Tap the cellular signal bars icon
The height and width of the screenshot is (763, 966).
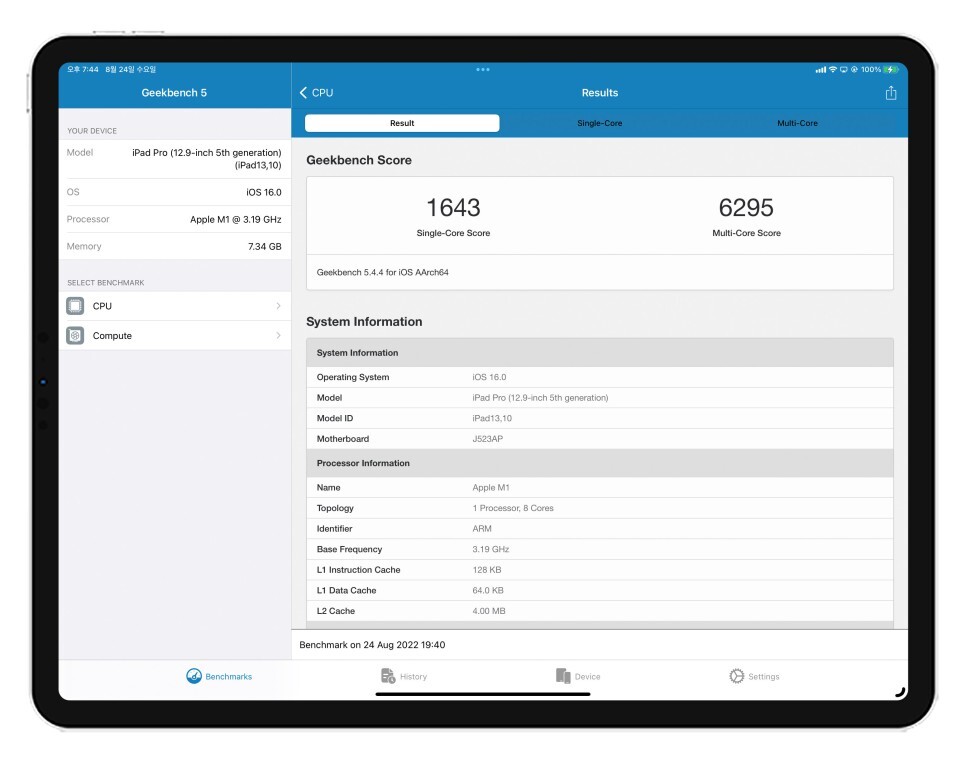click(821, 70)
